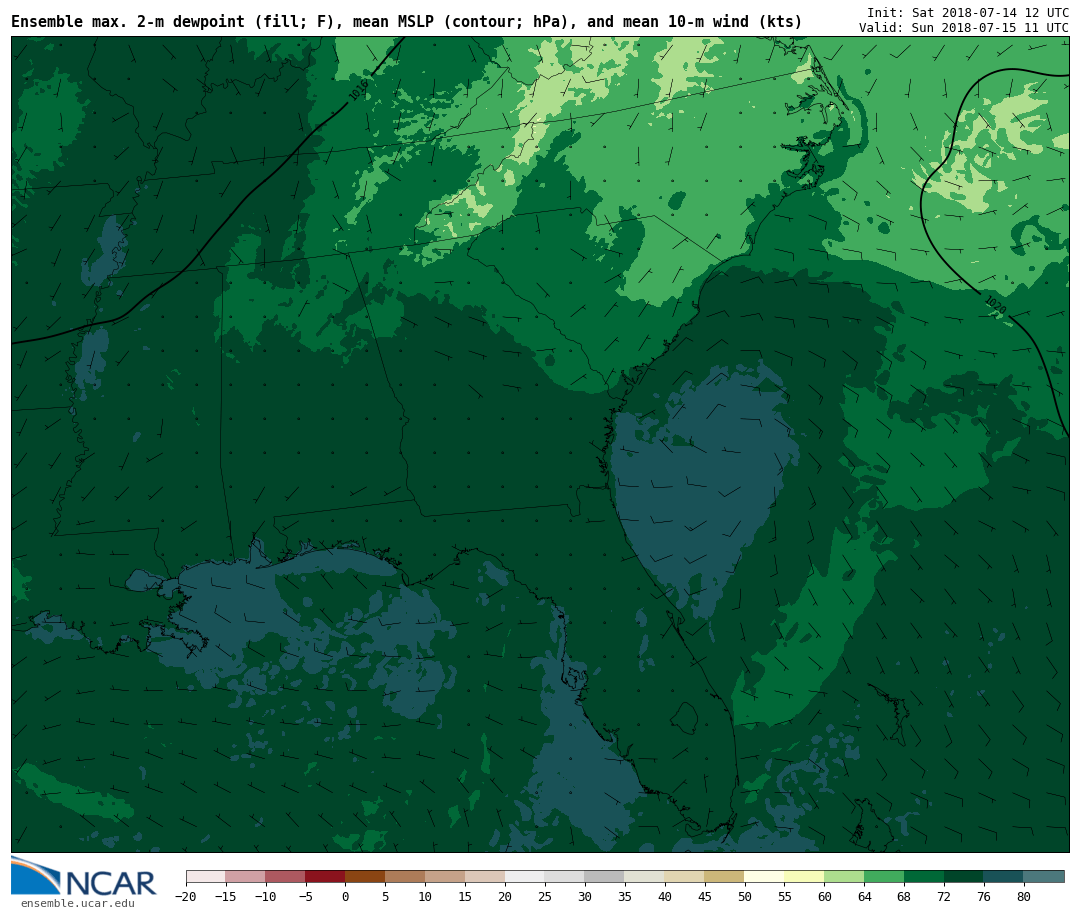Pick the dark green swatch between 72 and 76
Viewport: 1080px width, 915px height.
(964, 877)
